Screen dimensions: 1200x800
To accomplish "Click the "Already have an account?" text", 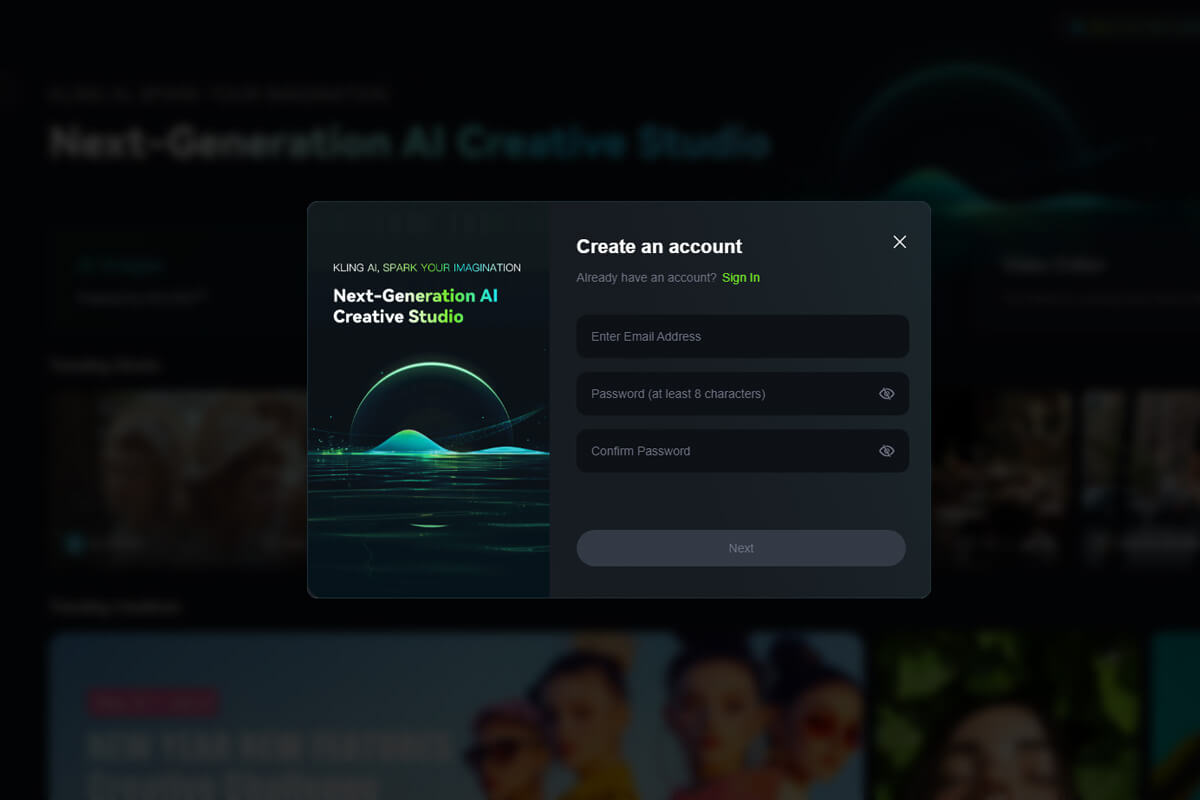I will tap(646, 278).
